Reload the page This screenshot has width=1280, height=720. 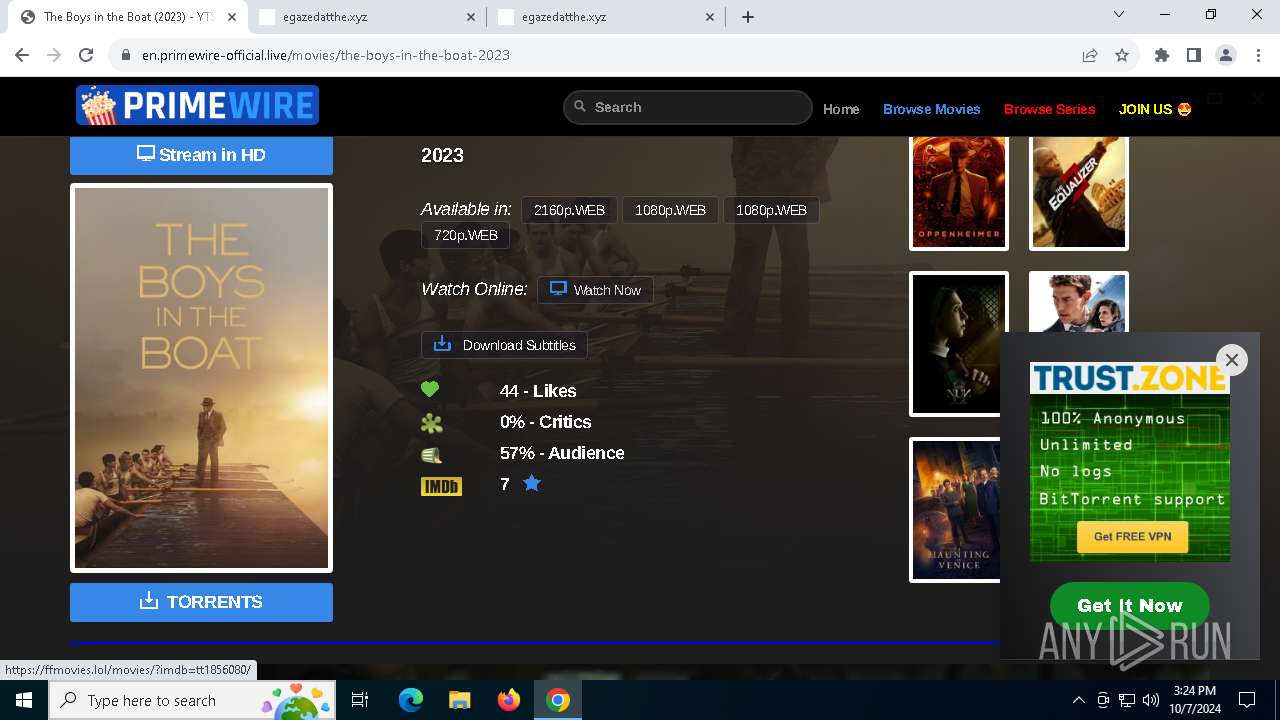(86, 55)
